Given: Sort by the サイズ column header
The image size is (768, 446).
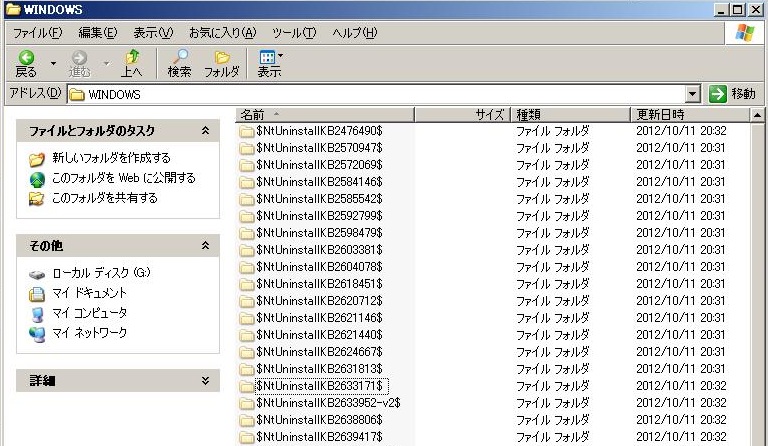Looking at the screenshot, I should pos(463,115).
